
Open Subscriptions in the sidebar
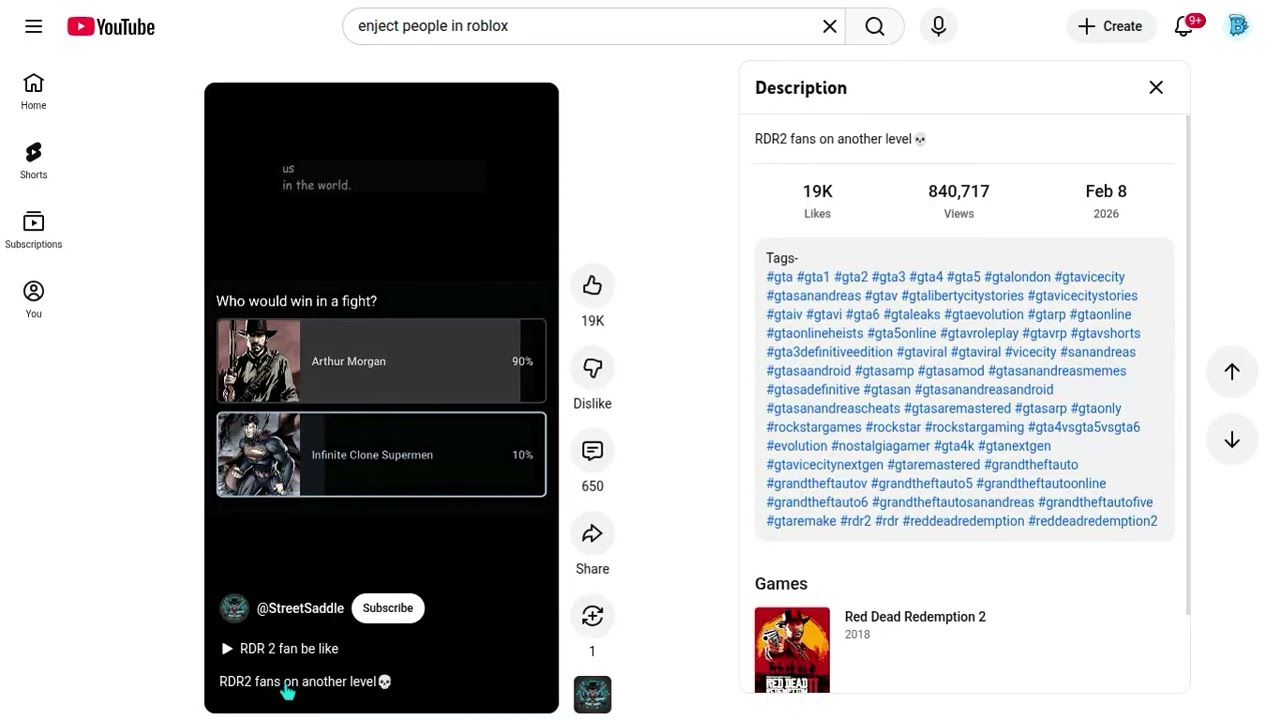click(x=33, y=230)
